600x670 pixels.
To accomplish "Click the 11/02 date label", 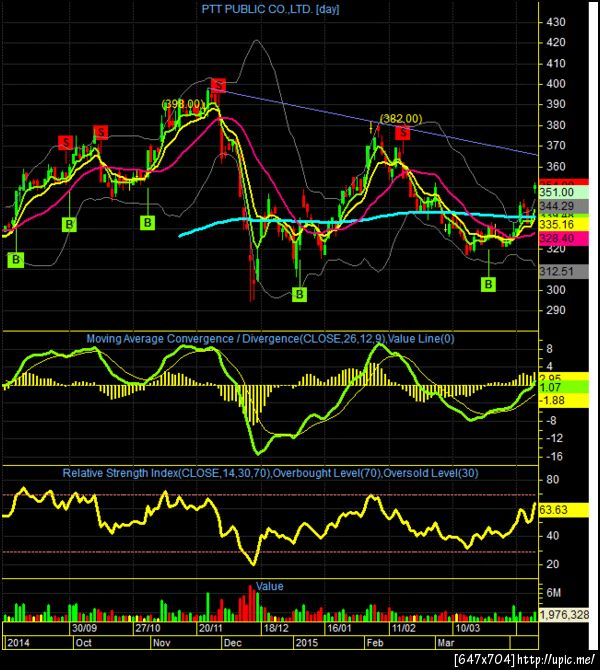I will 404,628.
